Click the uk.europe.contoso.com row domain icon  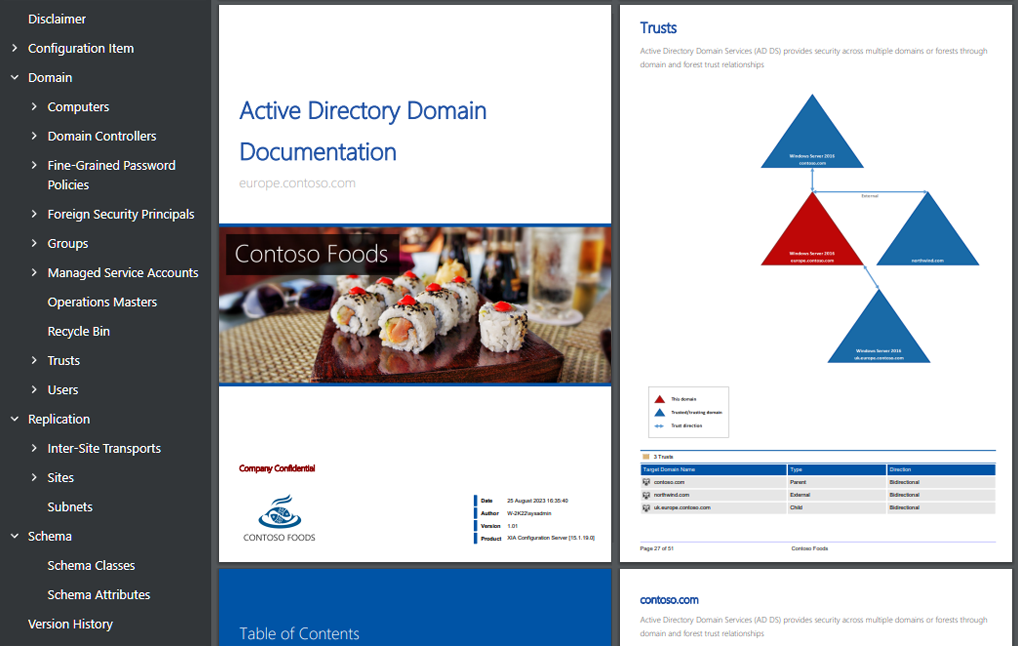click(x=646, y=508)
